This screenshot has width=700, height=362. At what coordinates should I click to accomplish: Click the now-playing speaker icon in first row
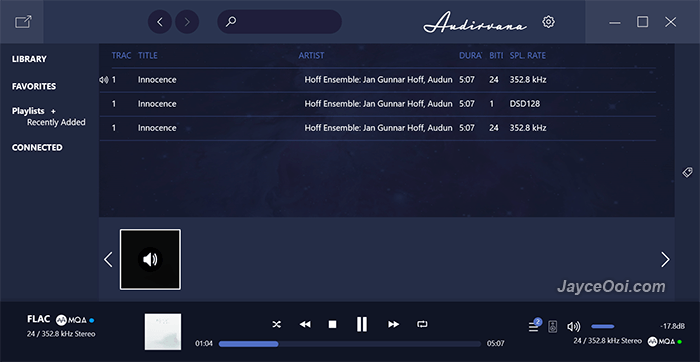click(104, 80)
